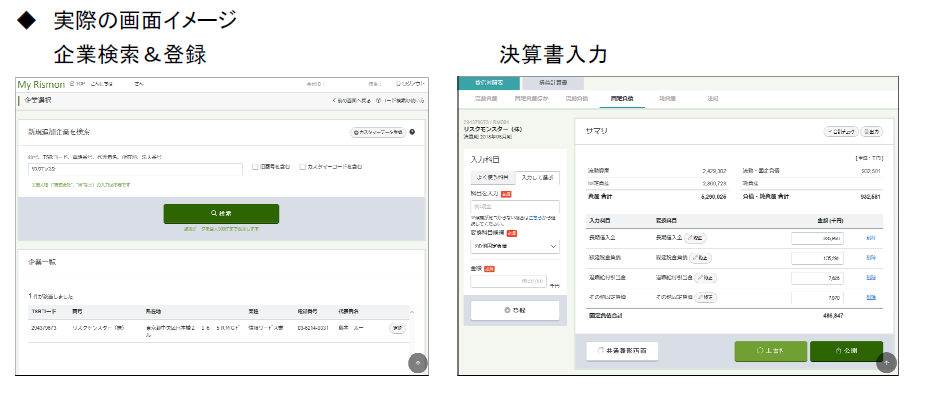Click scroll-to-top arrow in financial input screen
The width and height of the screenshot is (932, 408).
(x=885, y=363)
